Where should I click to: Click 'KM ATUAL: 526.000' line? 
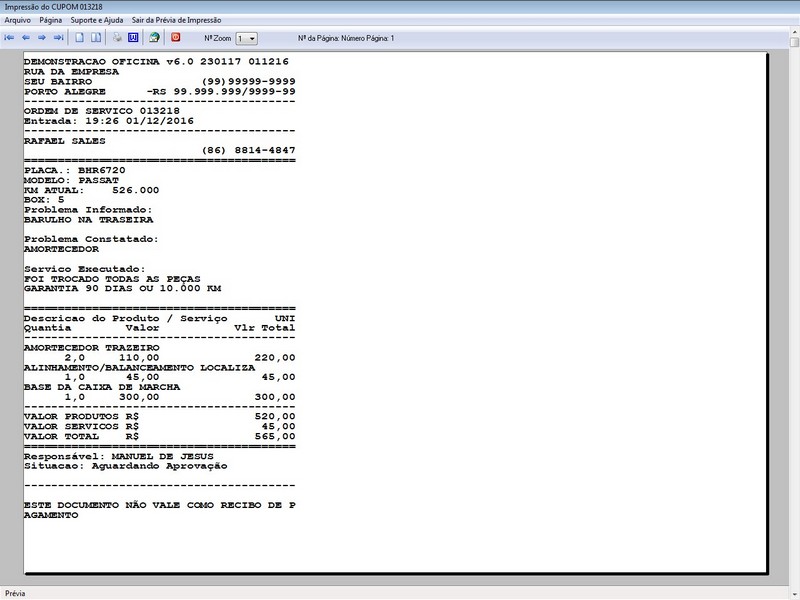pyautogui.click(x=91, y=190)
